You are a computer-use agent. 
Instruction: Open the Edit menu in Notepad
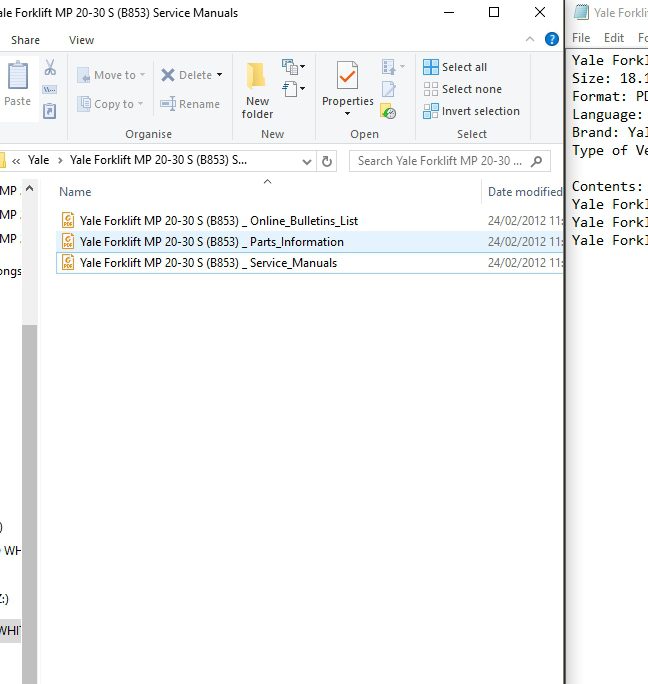click(614, 38)
